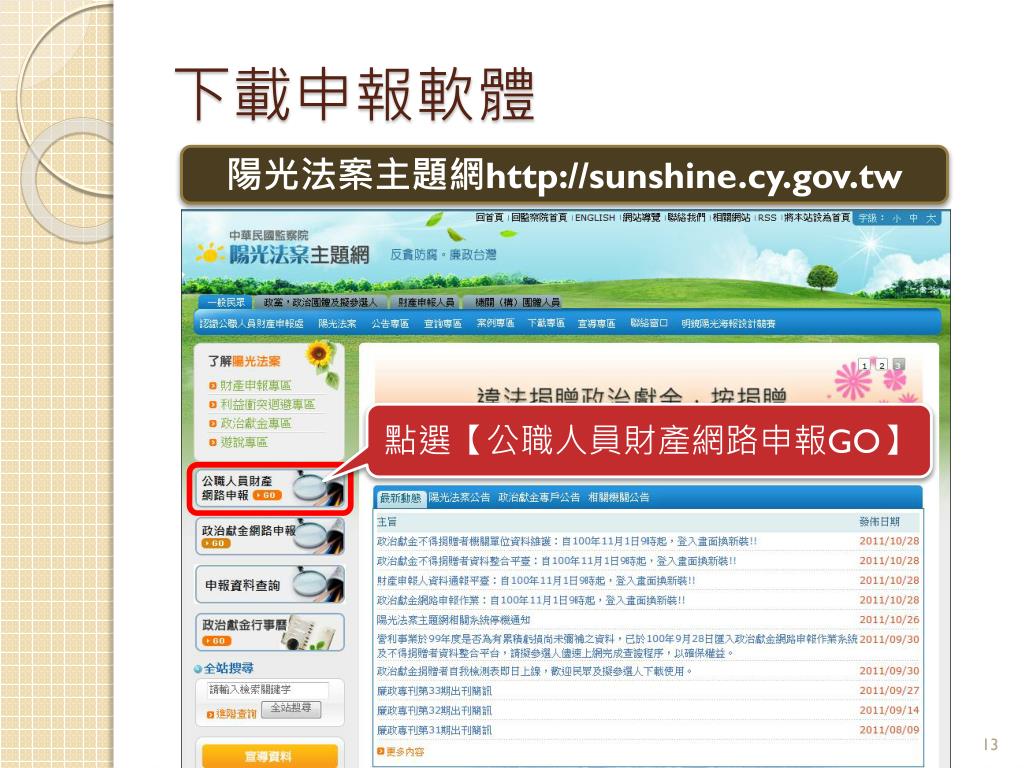
Task: Open news 政治獻金不得捐贈者機關單位資料維護
Action: pos(566,541)
